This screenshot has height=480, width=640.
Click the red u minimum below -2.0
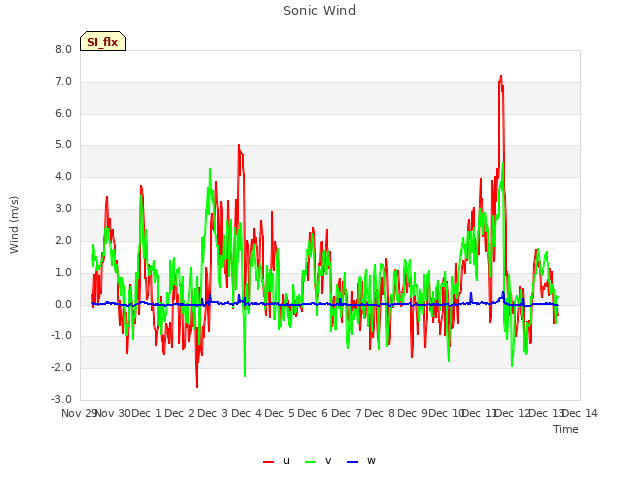[197, 385]
